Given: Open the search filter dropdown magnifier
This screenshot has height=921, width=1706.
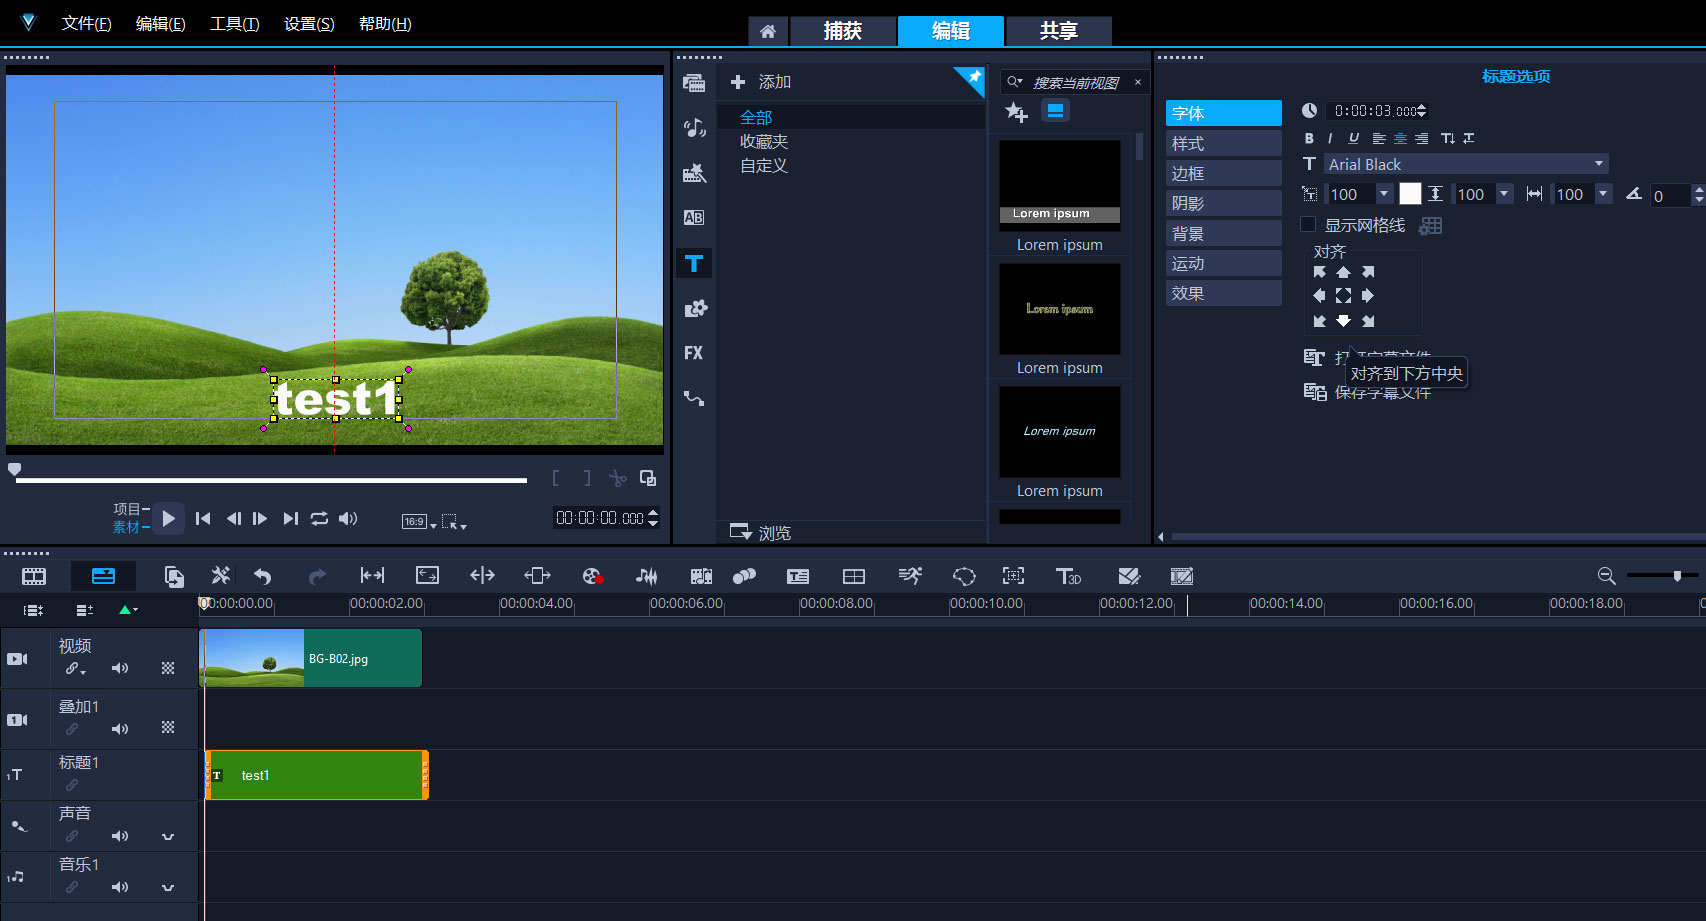Looking at the screenshot, I should (1015, 82).
